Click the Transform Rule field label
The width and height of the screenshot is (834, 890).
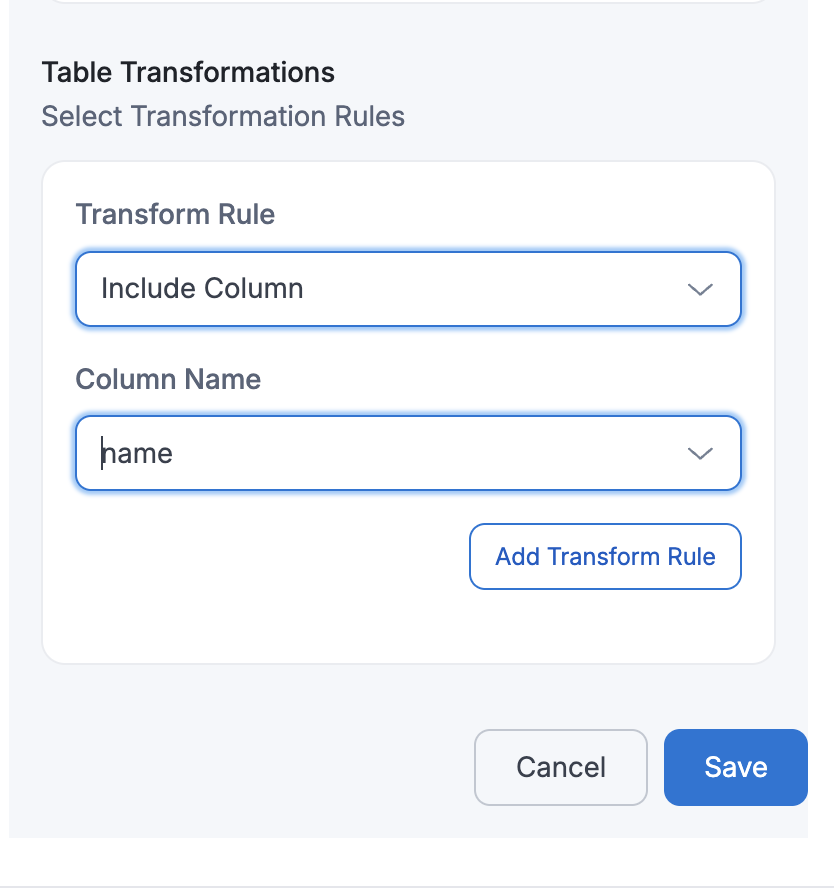coord(175,214)
